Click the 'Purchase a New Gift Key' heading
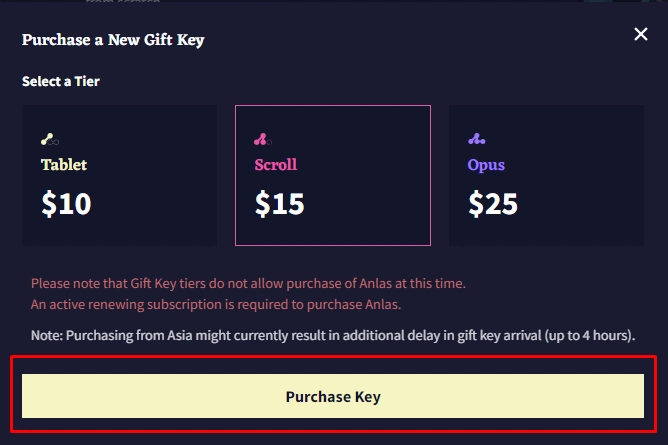 coord(113,40)
